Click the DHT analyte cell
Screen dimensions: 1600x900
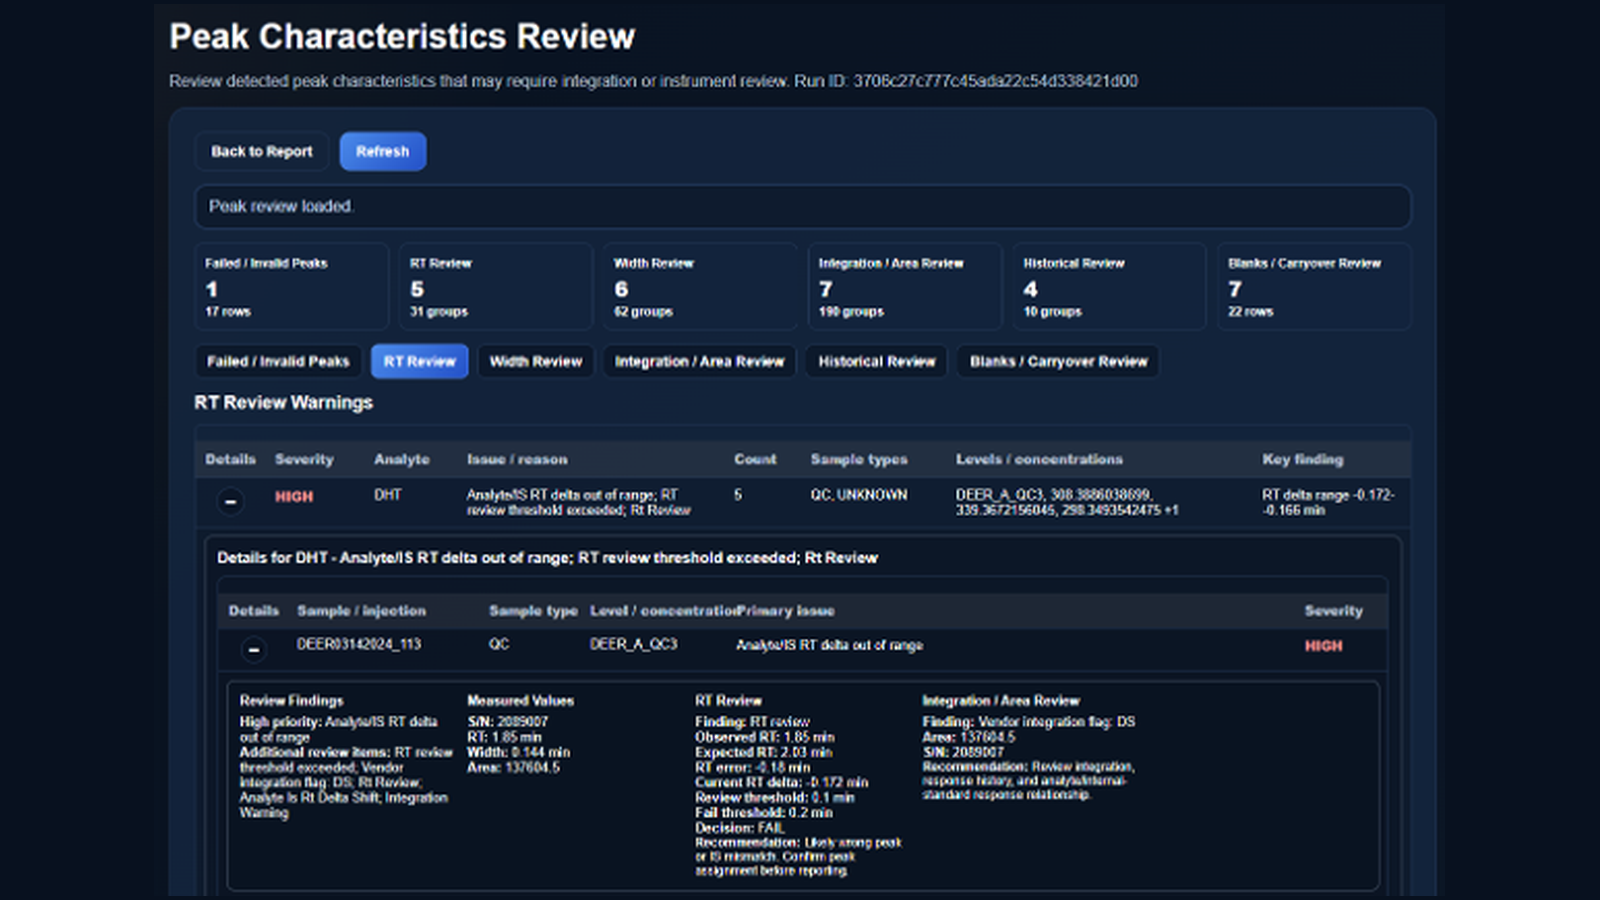point(388,495)
